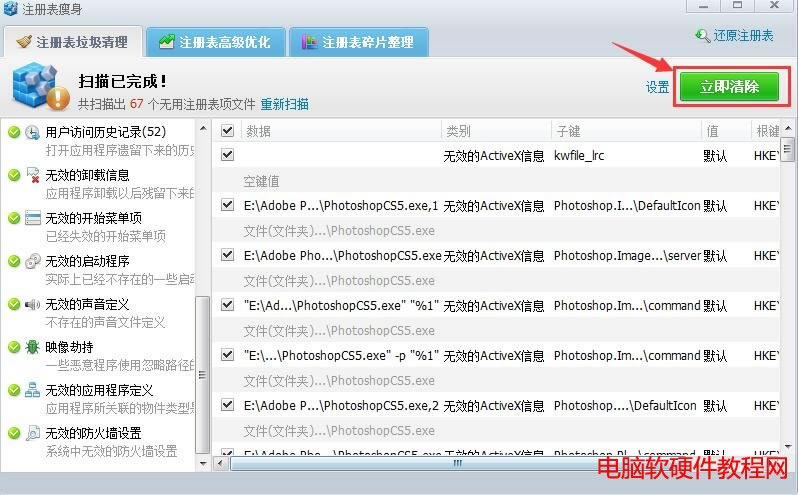This screenshot has width=798, height=495.
Task: Toggle green check for 映像劫持
Action: coord(14,347)
